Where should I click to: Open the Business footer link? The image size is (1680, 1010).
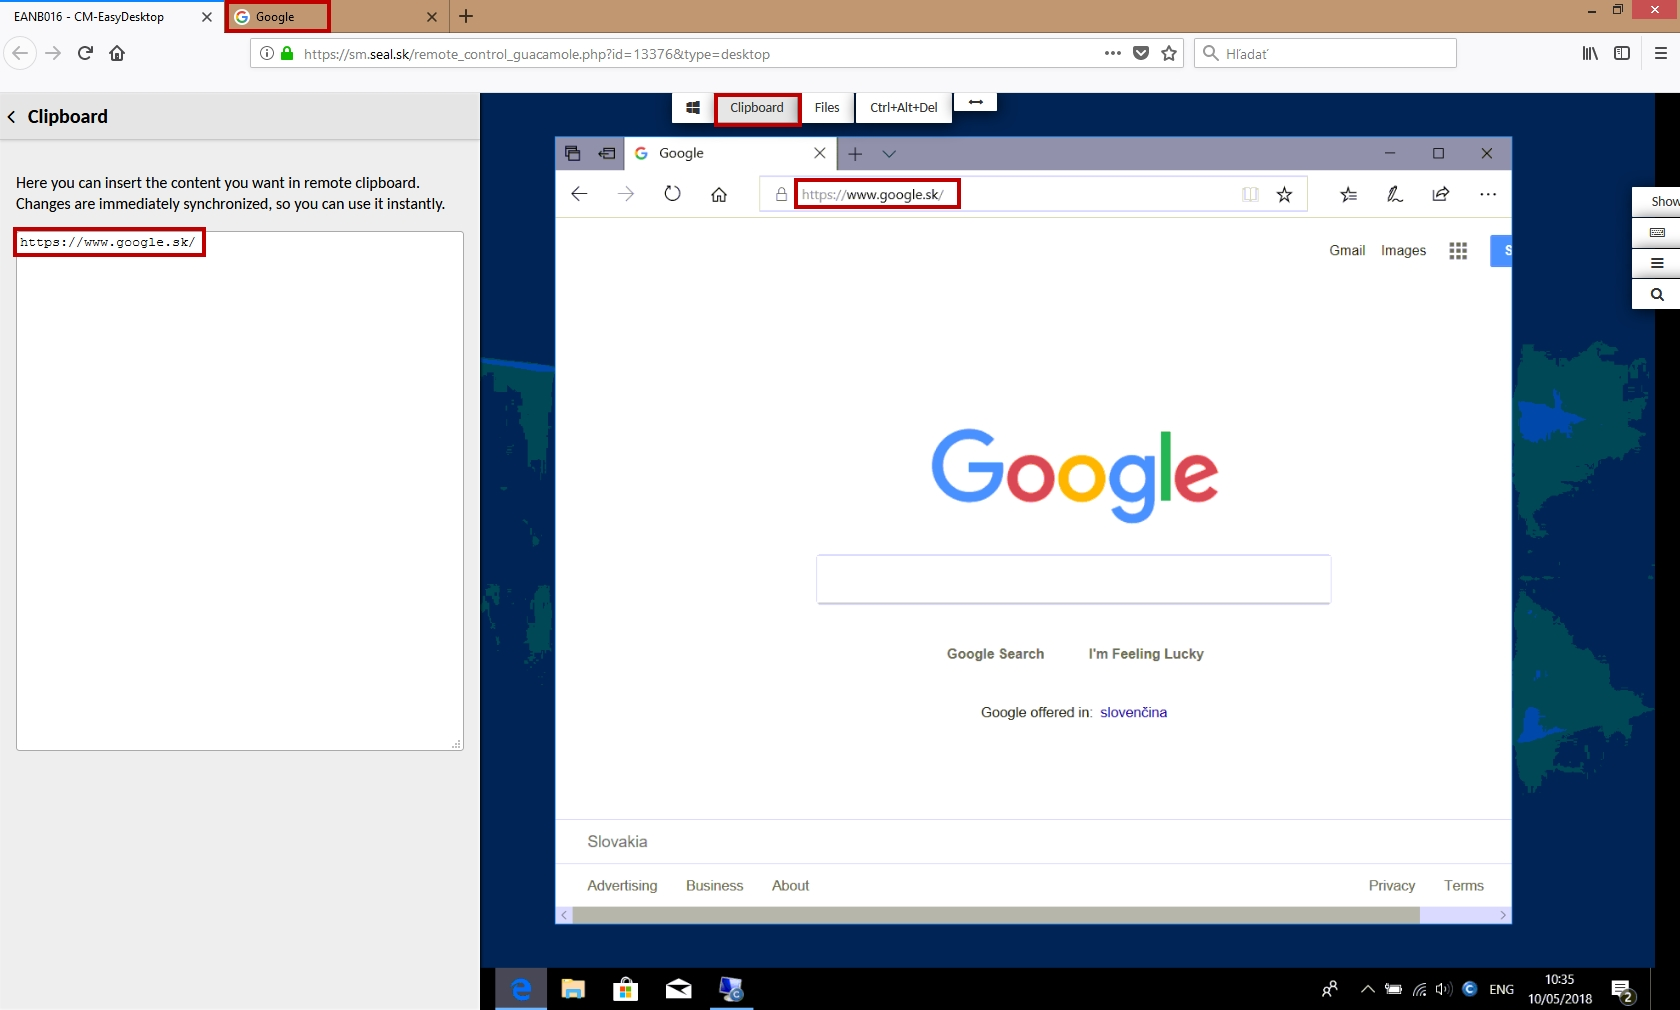[714, 886]
